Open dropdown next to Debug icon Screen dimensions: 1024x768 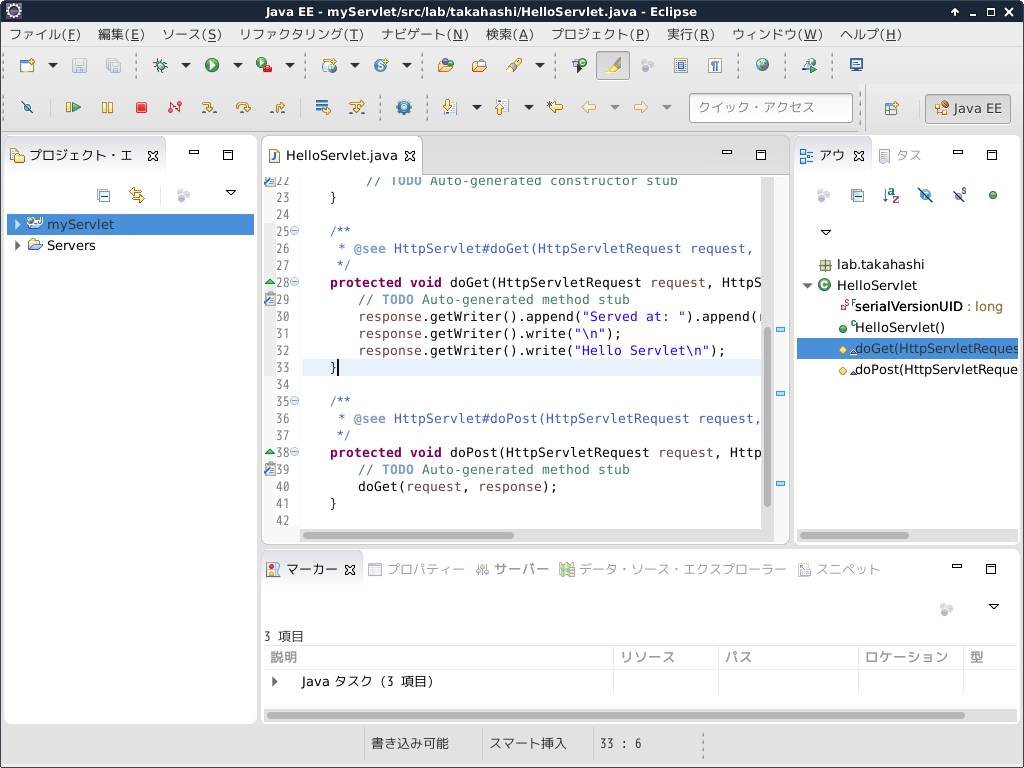185,65
